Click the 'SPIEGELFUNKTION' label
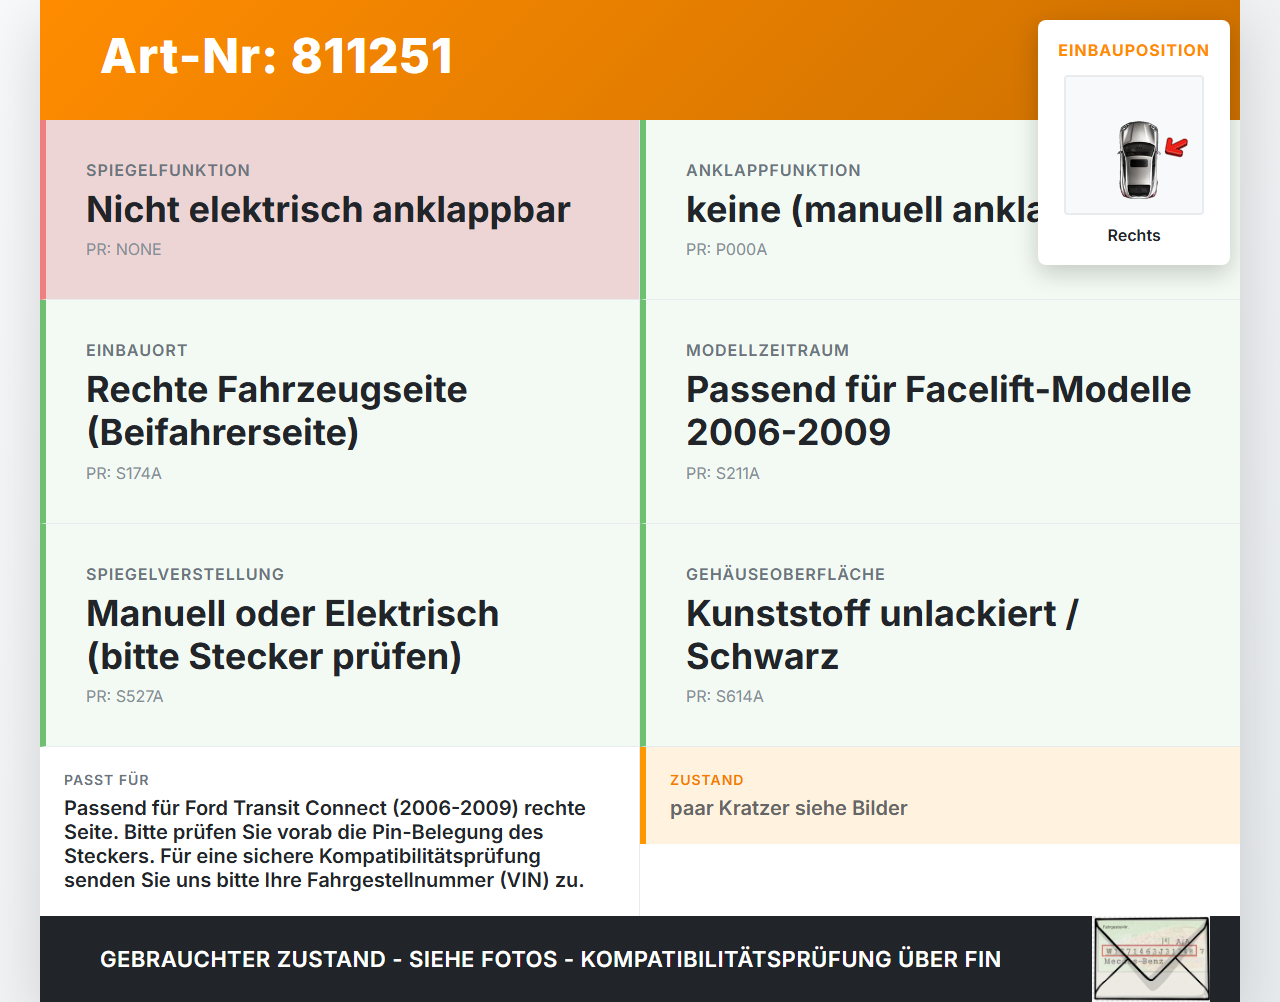The height and width of the screenshot is (1002, 1280). (x=168, y=170)
